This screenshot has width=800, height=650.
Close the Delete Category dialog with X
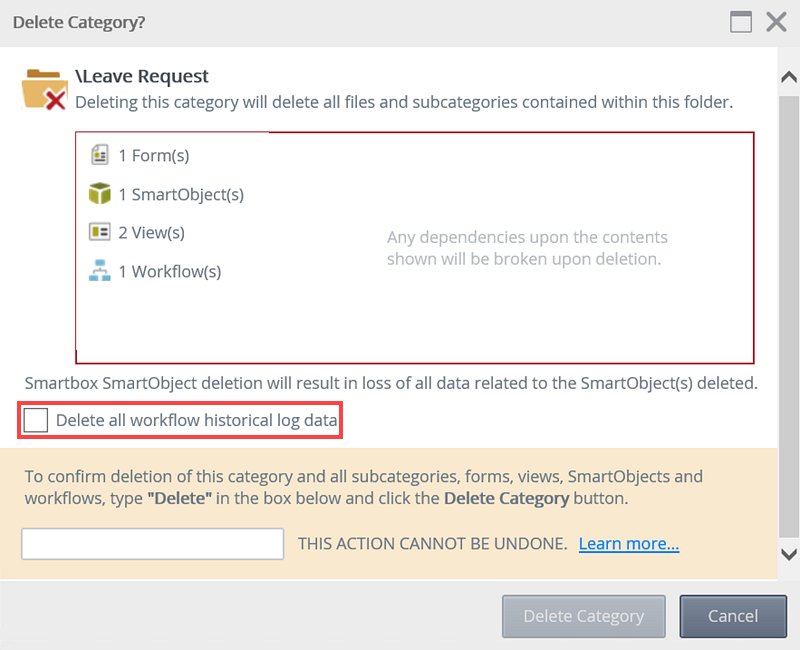[x=776, y=22]
